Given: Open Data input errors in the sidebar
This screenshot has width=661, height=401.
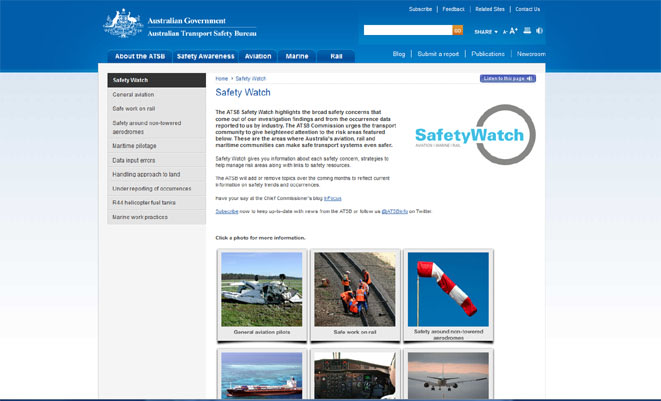Looking at the screenshot, I should (157, 160).
